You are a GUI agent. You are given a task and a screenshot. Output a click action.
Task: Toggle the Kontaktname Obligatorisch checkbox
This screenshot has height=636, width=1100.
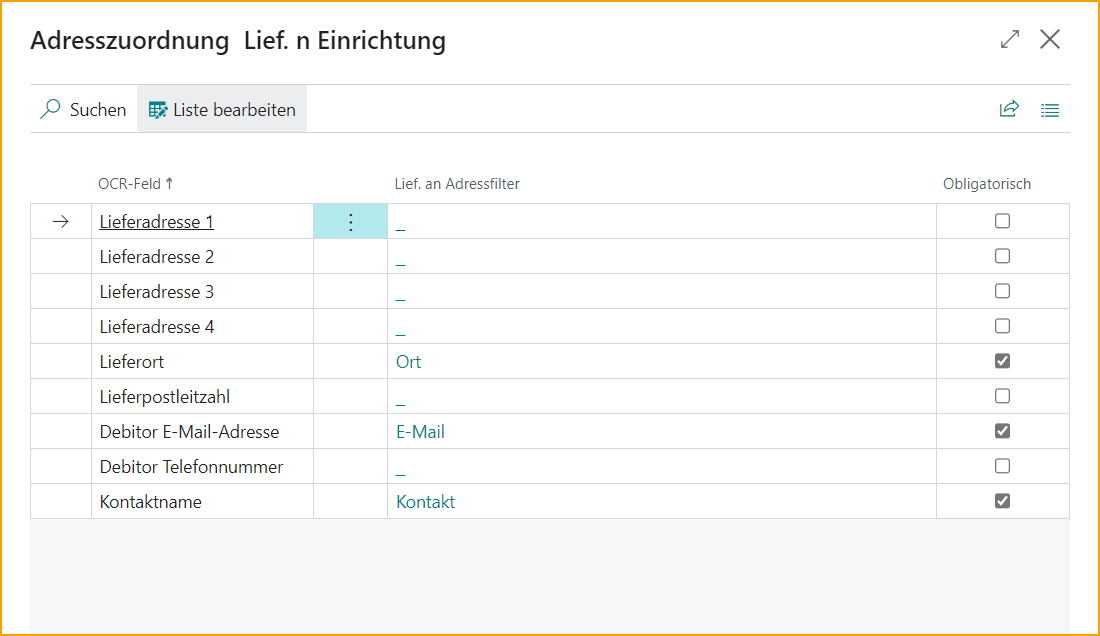tap(1002, 501)
